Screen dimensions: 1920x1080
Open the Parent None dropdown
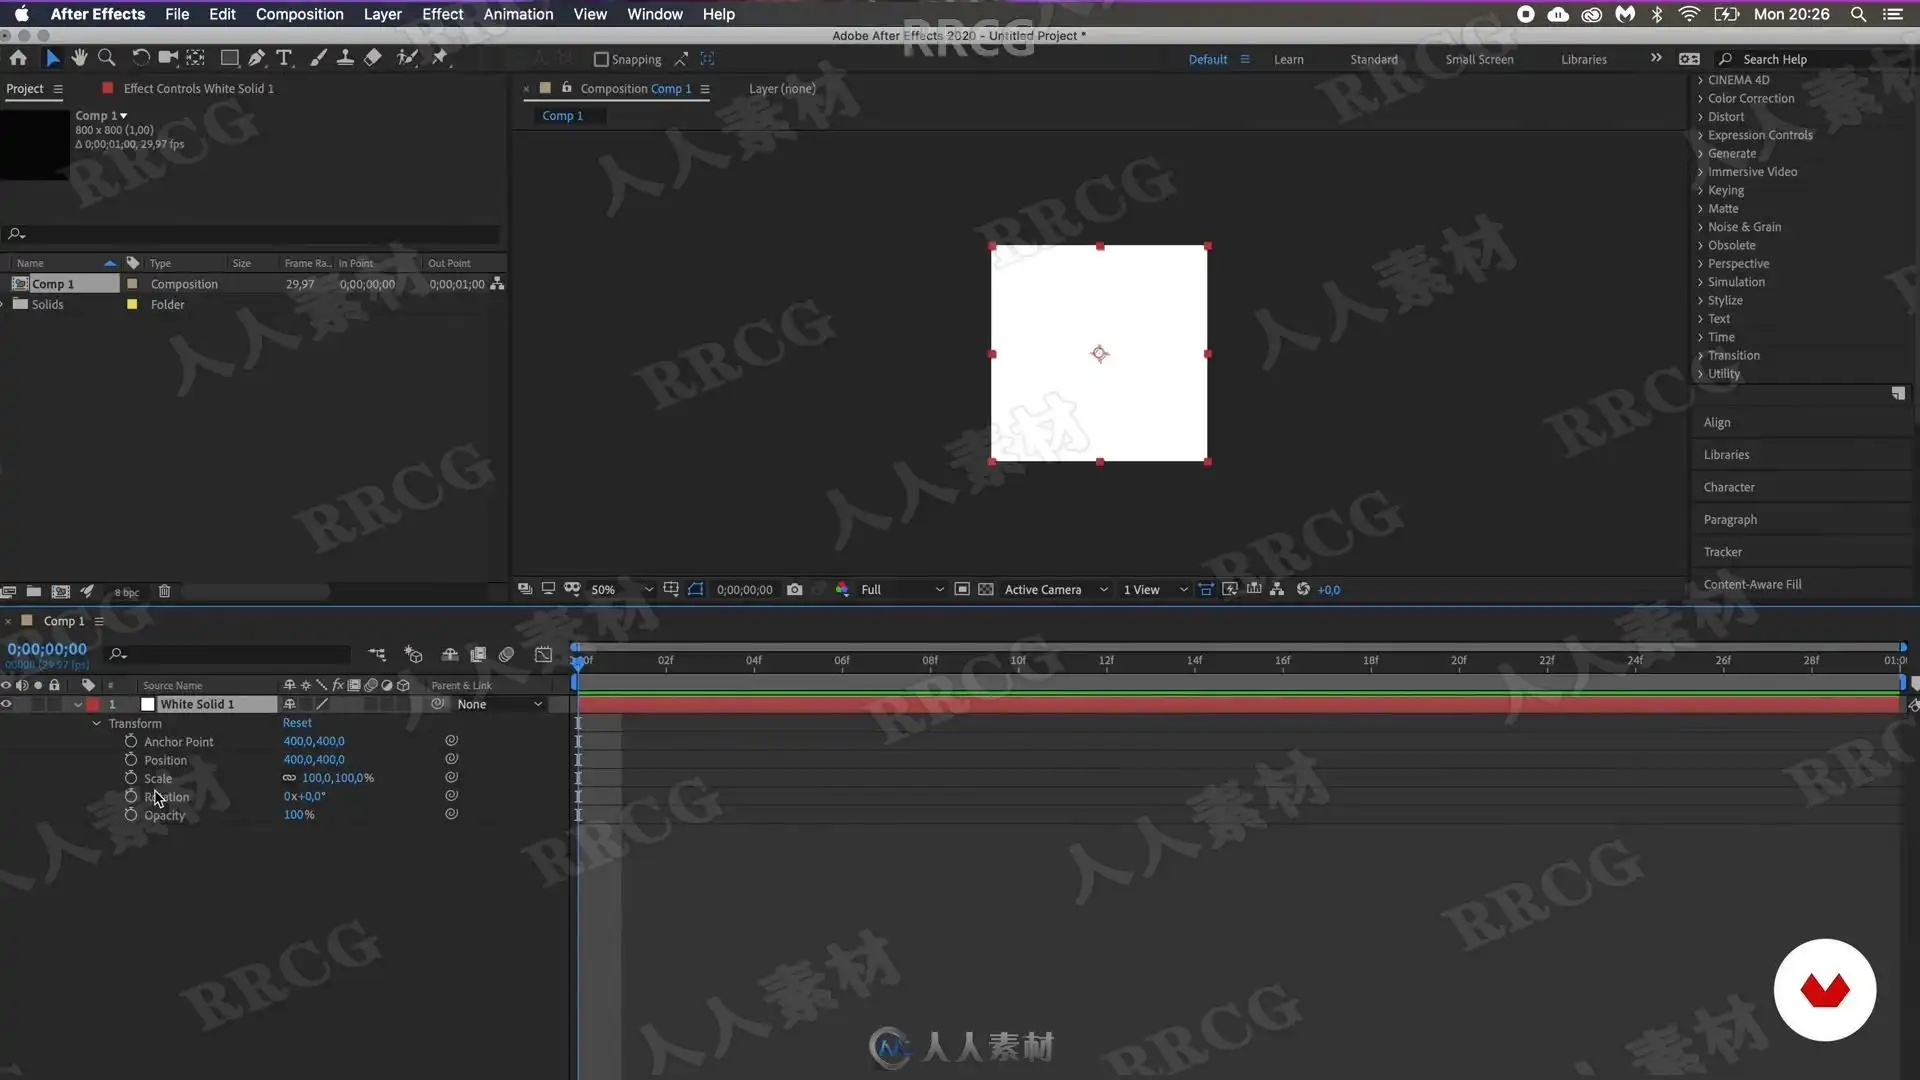click(x=499, y=704)
